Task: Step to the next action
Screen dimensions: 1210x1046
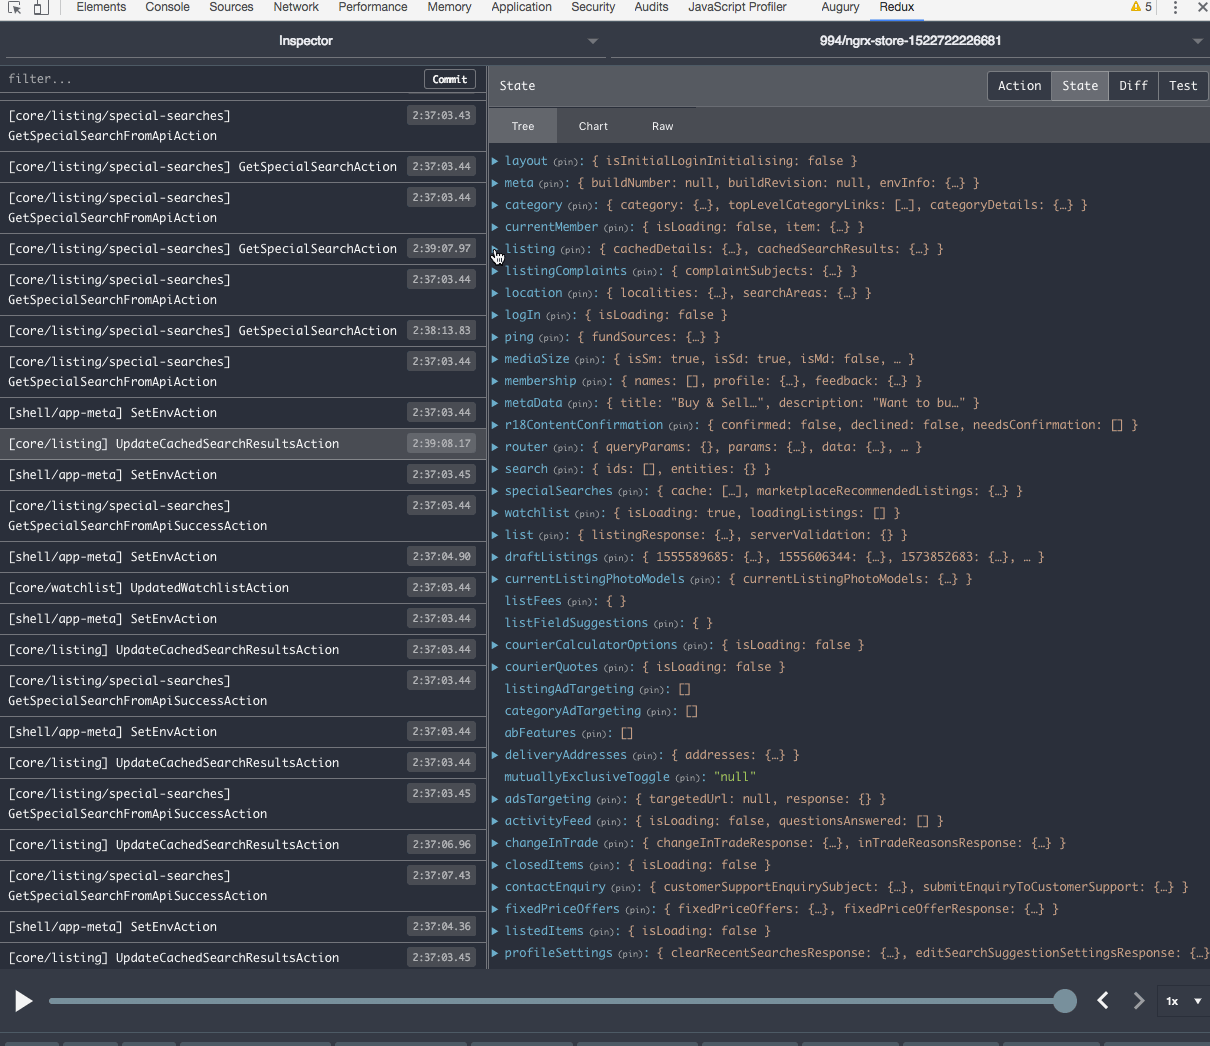Action: point(1139,1000)
